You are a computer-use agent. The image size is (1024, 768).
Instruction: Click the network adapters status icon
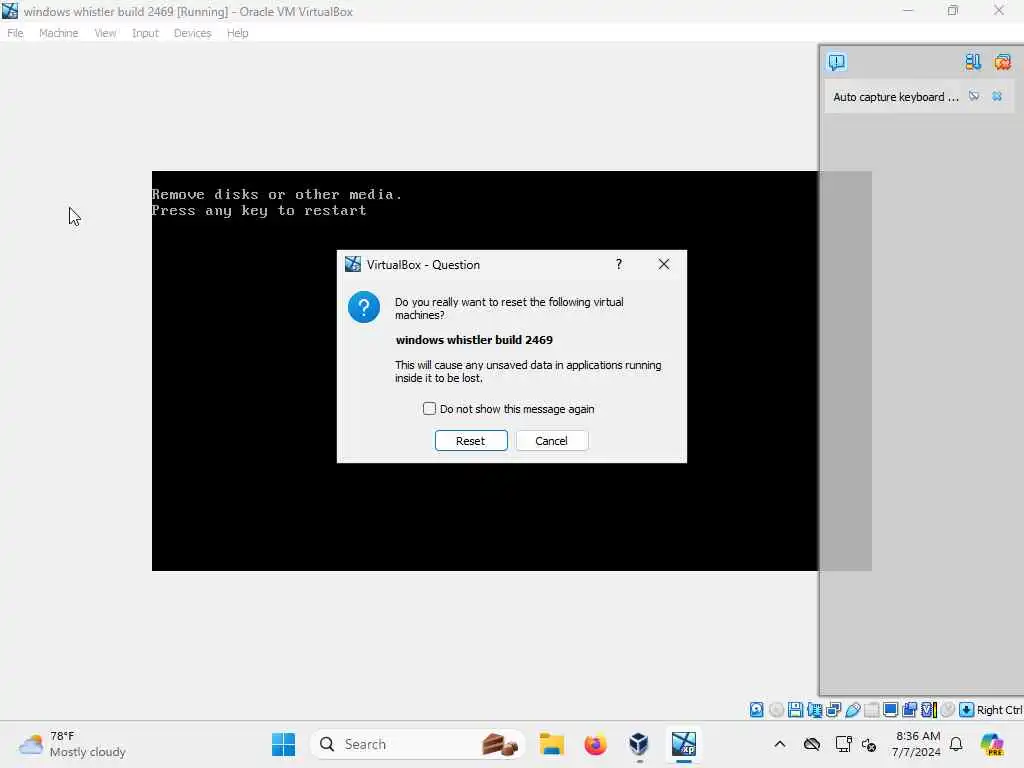(x=833, y=710)
